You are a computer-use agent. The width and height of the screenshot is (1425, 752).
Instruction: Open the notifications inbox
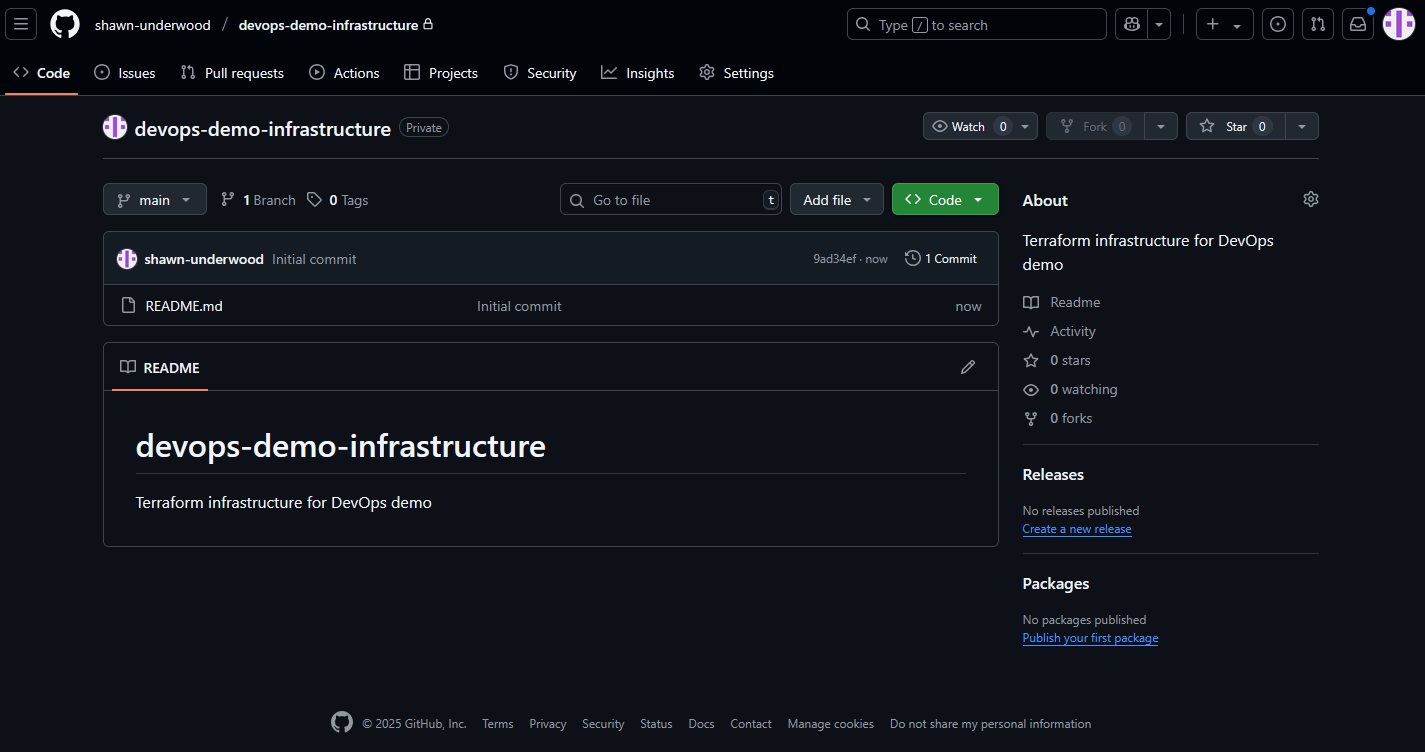click(1358, 24)
